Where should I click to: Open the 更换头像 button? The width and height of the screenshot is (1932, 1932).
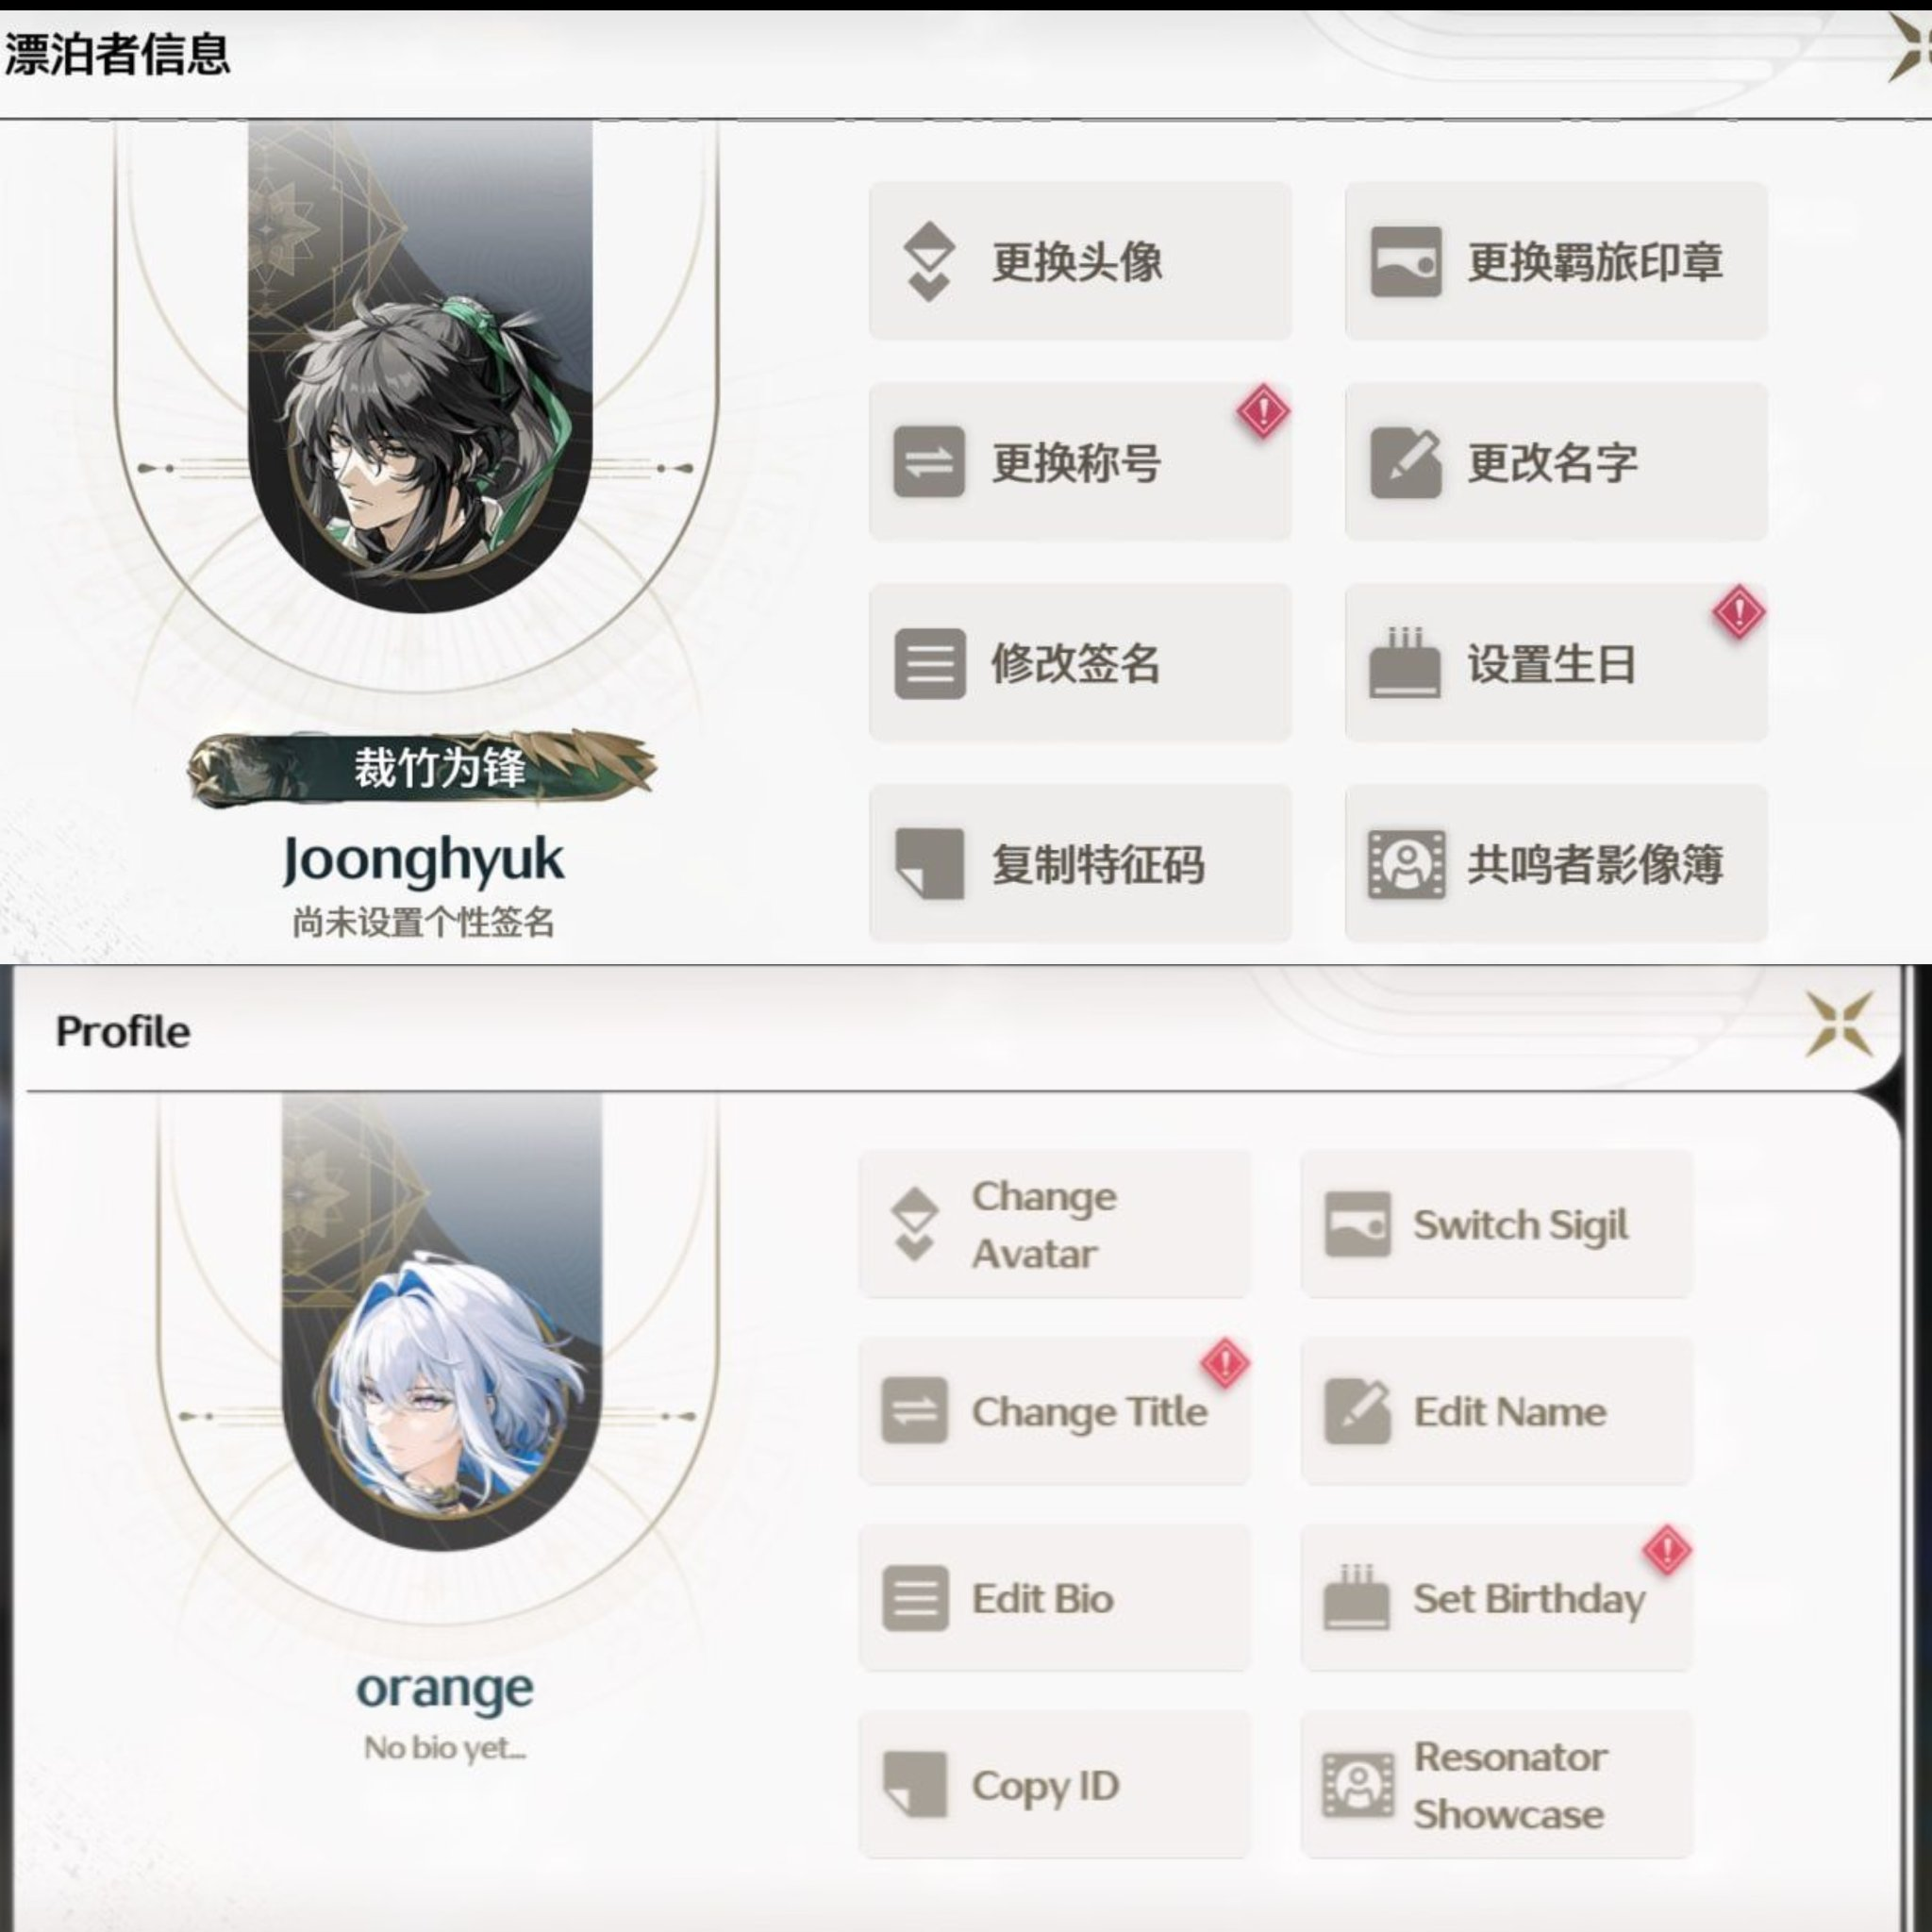coord(1080,261)
